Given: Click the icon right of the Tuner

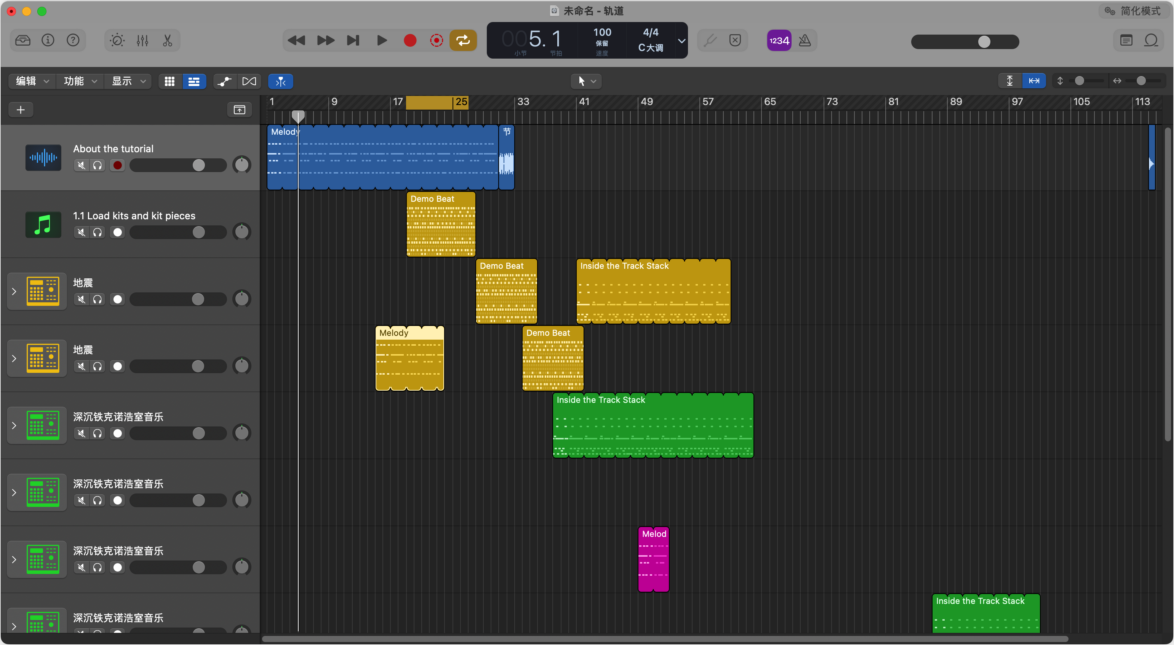Looking at the screenshot, I should point(735,40).
